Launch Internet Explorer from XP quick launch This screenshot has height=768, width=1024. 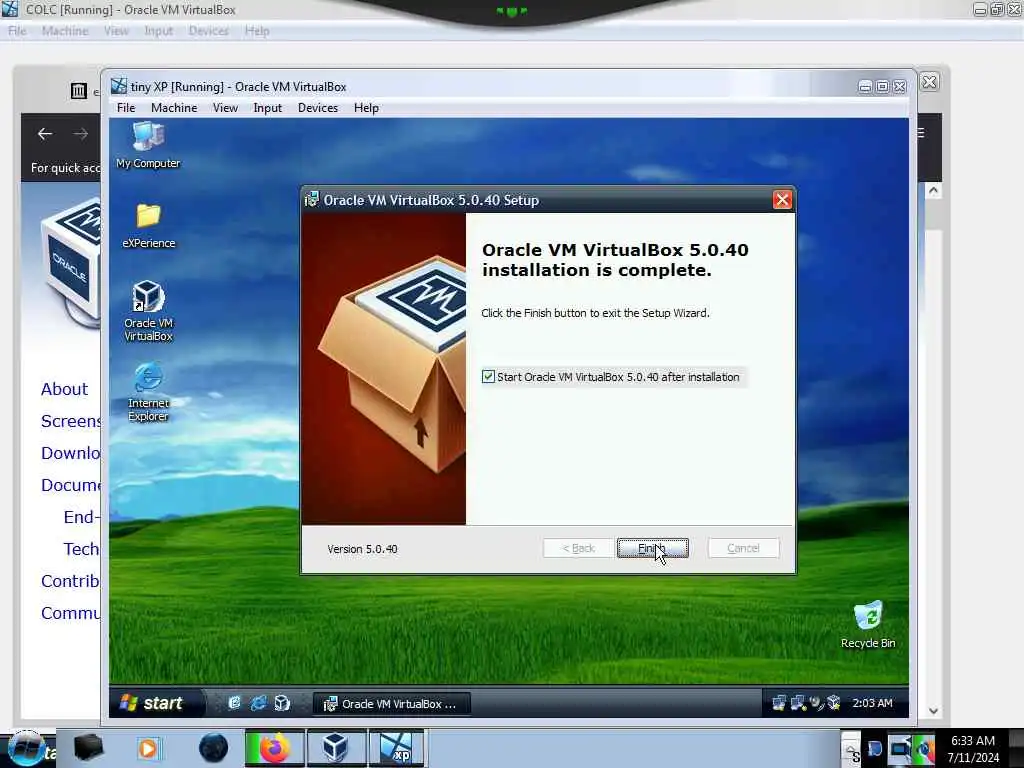pyautogui.click(x=259, y=703)
